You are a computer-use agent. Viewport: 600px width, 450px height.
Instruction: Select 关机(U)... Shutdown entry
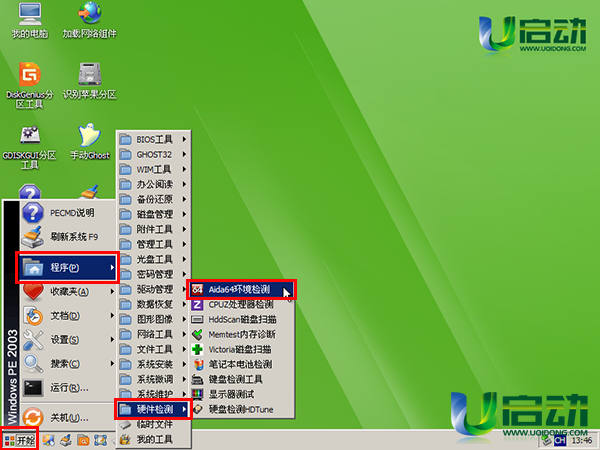[x=68, y=417]
